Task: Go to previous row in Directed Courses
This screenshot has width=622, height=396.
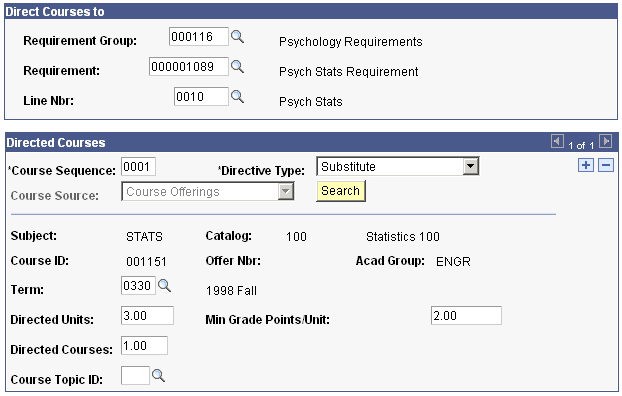Action: click(557, 141)
